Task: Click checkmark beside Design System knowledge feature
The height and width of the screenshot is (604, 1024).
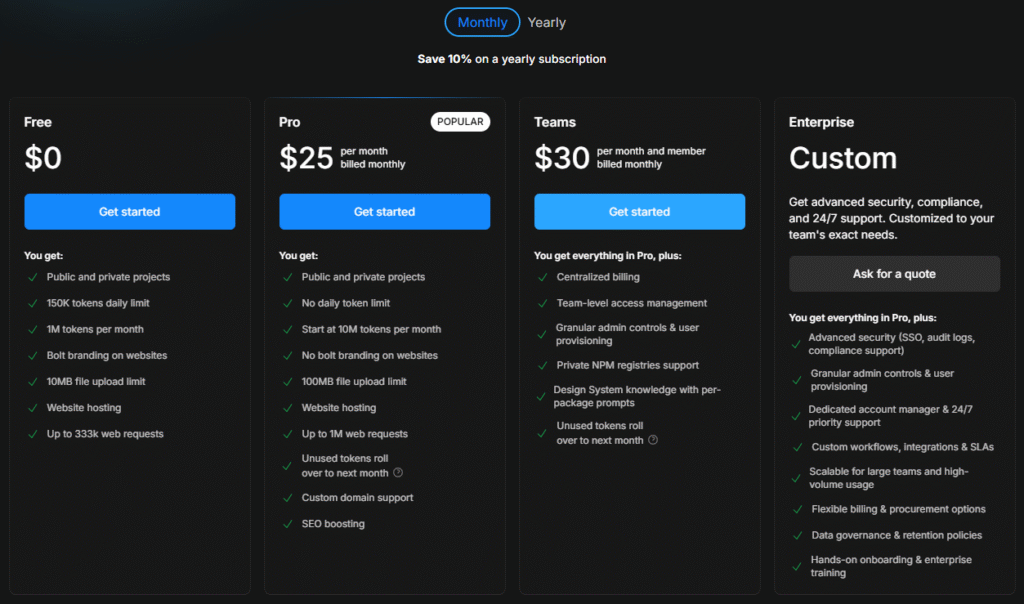Action: coord(541,396)
